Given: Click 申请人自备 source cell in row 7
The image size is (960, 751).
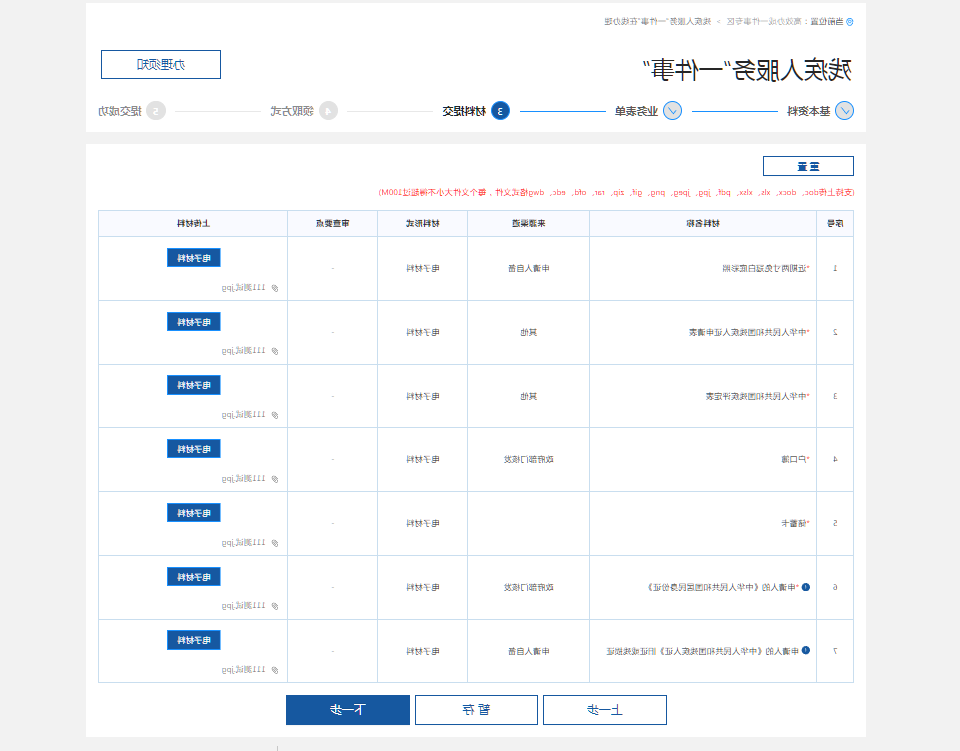Looking at the screenshot, I should [528, 651].
